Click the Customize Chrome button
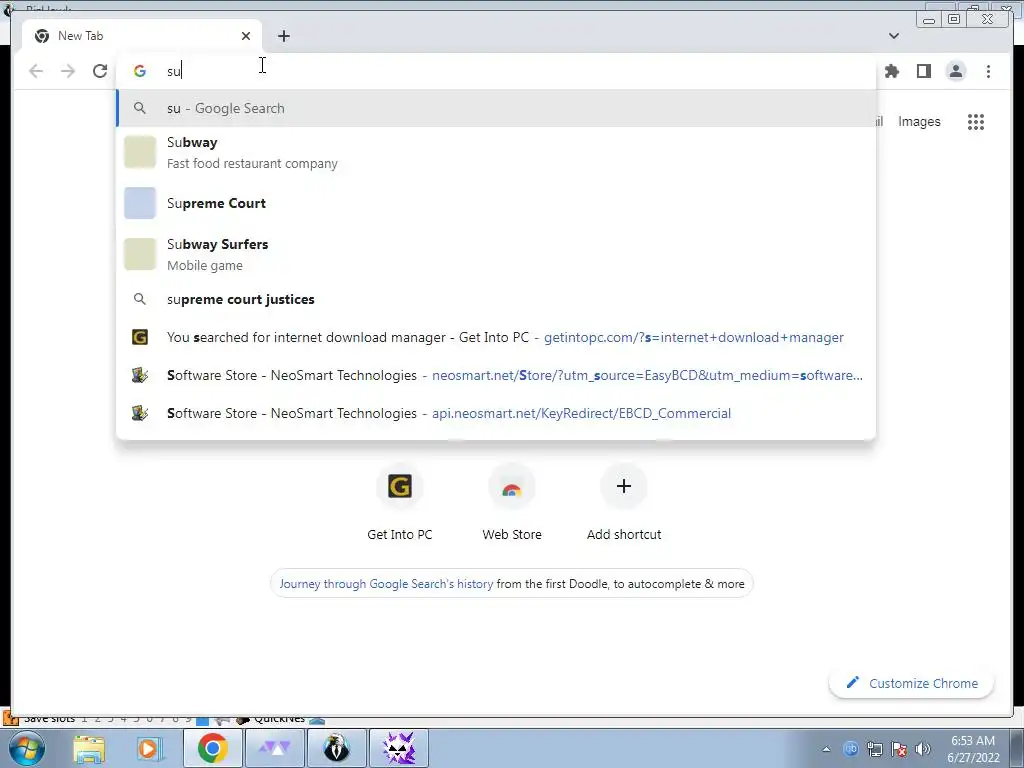Image resolution: width=1024 pixels, height=768 pixels. click(912, 683)
